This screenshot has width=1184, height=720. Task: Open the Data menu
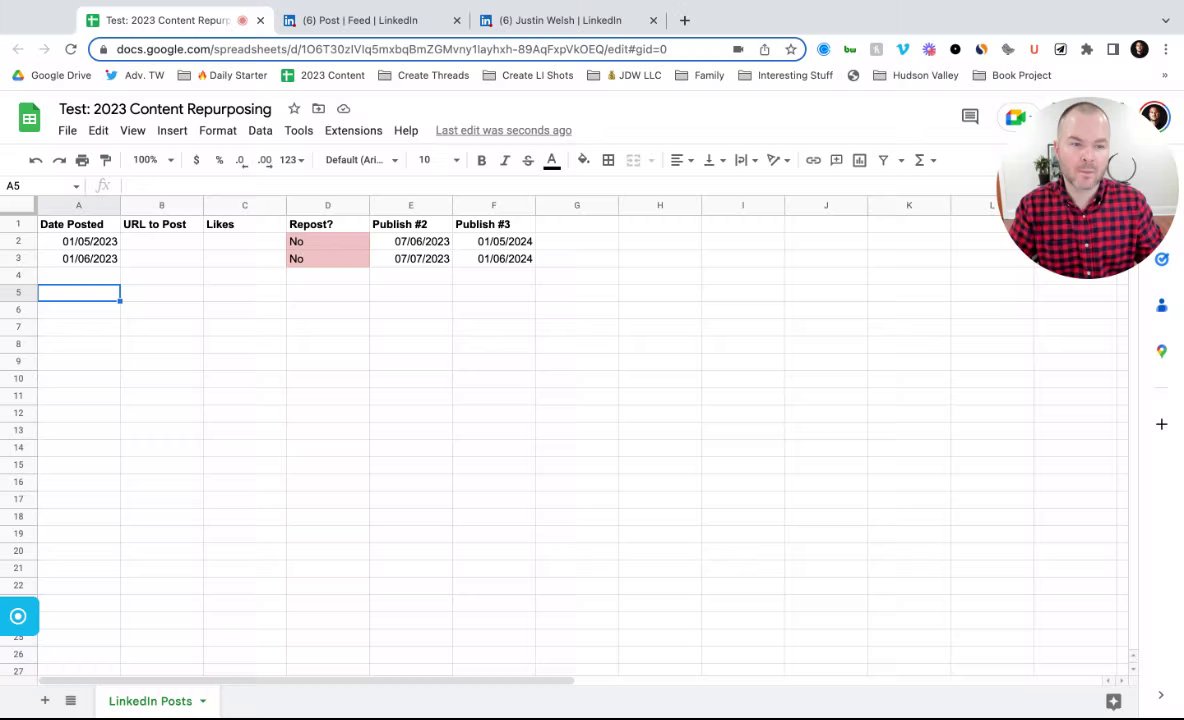(260, 131)
